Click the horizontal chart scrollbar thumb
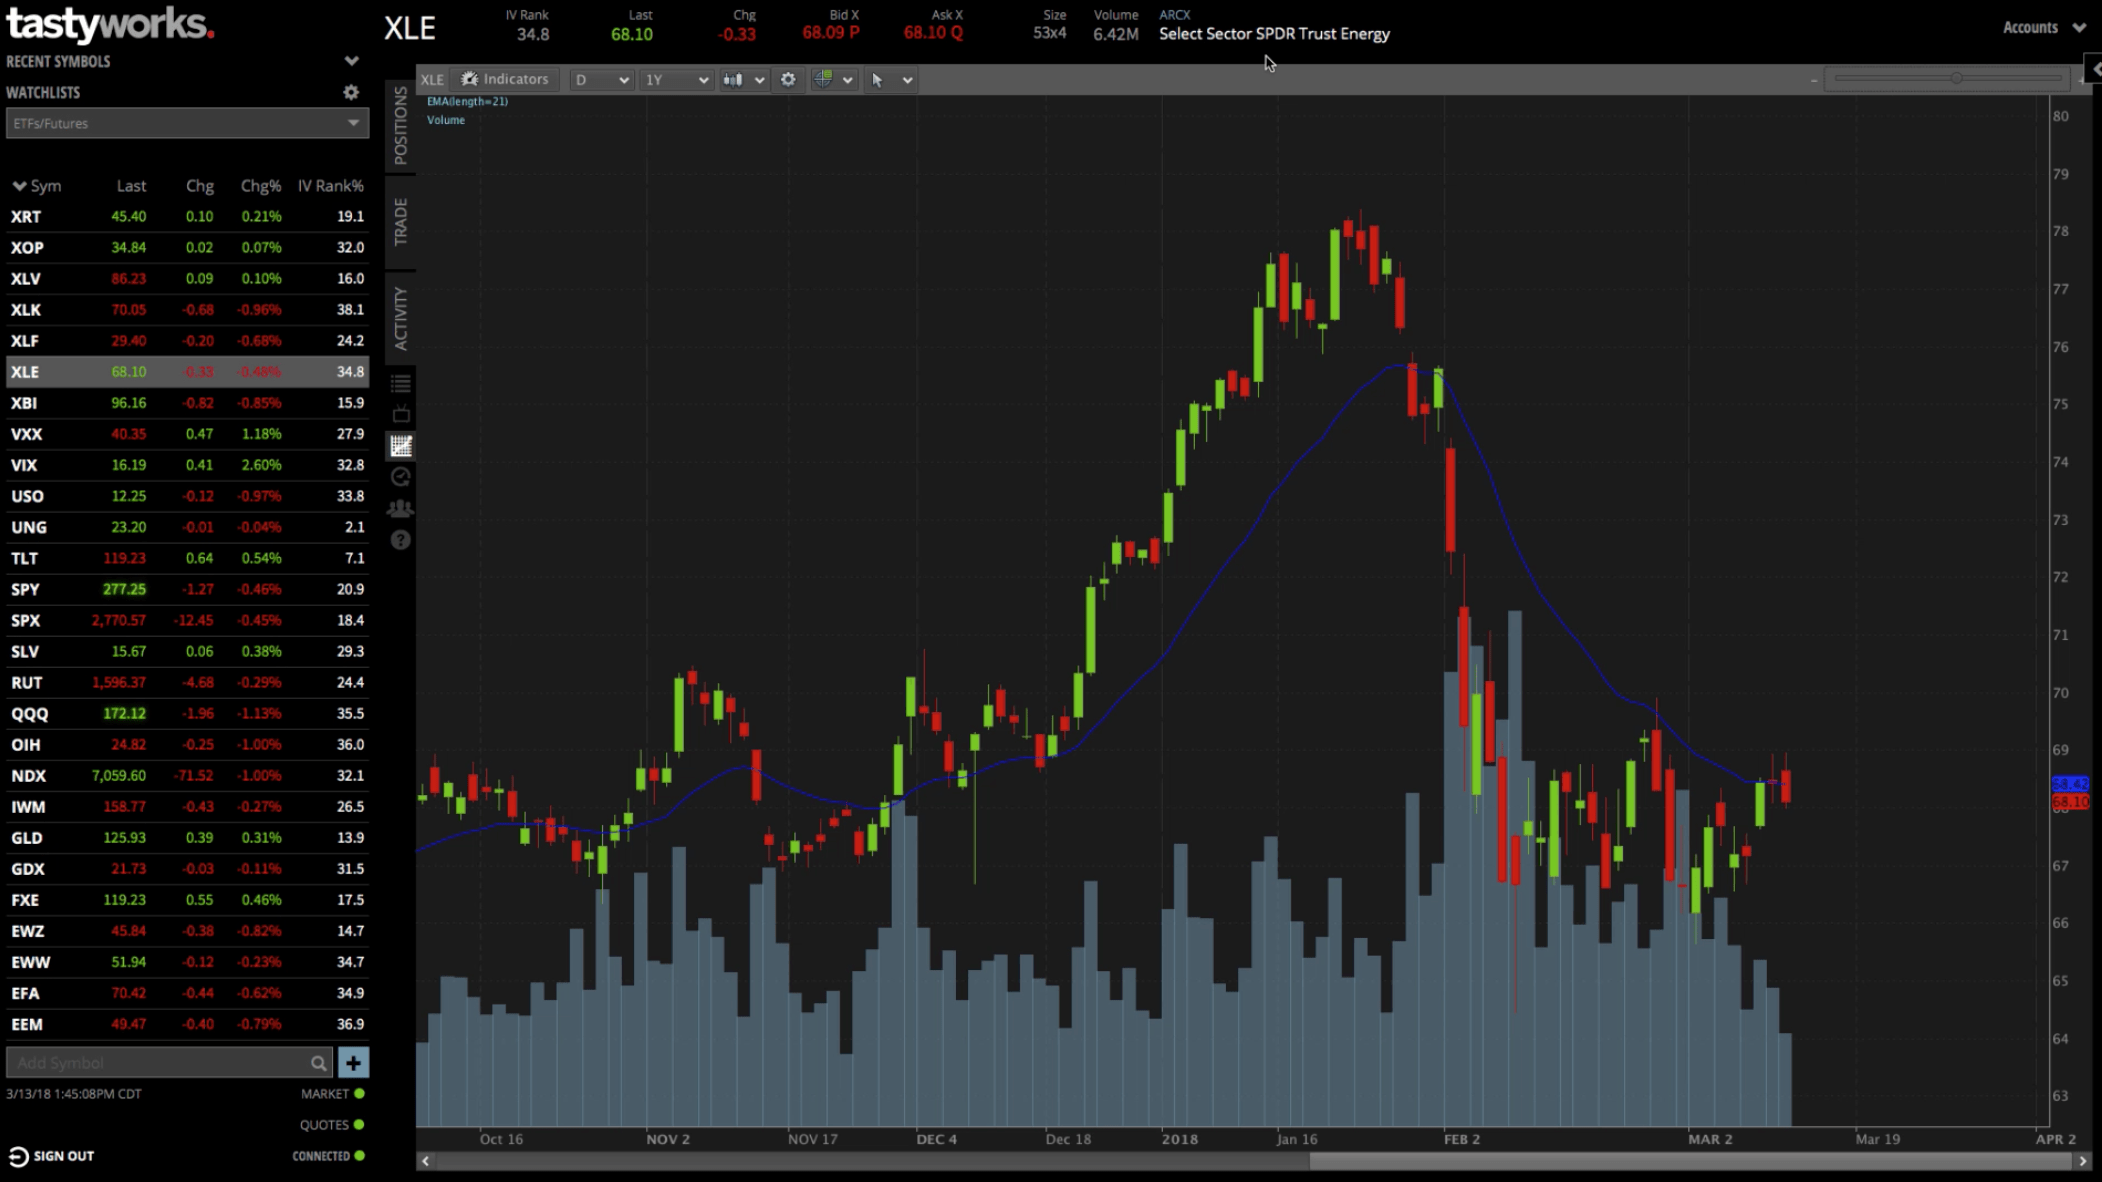The width and height of the screenshot is (2102, 1182). coord(1690,1161)
